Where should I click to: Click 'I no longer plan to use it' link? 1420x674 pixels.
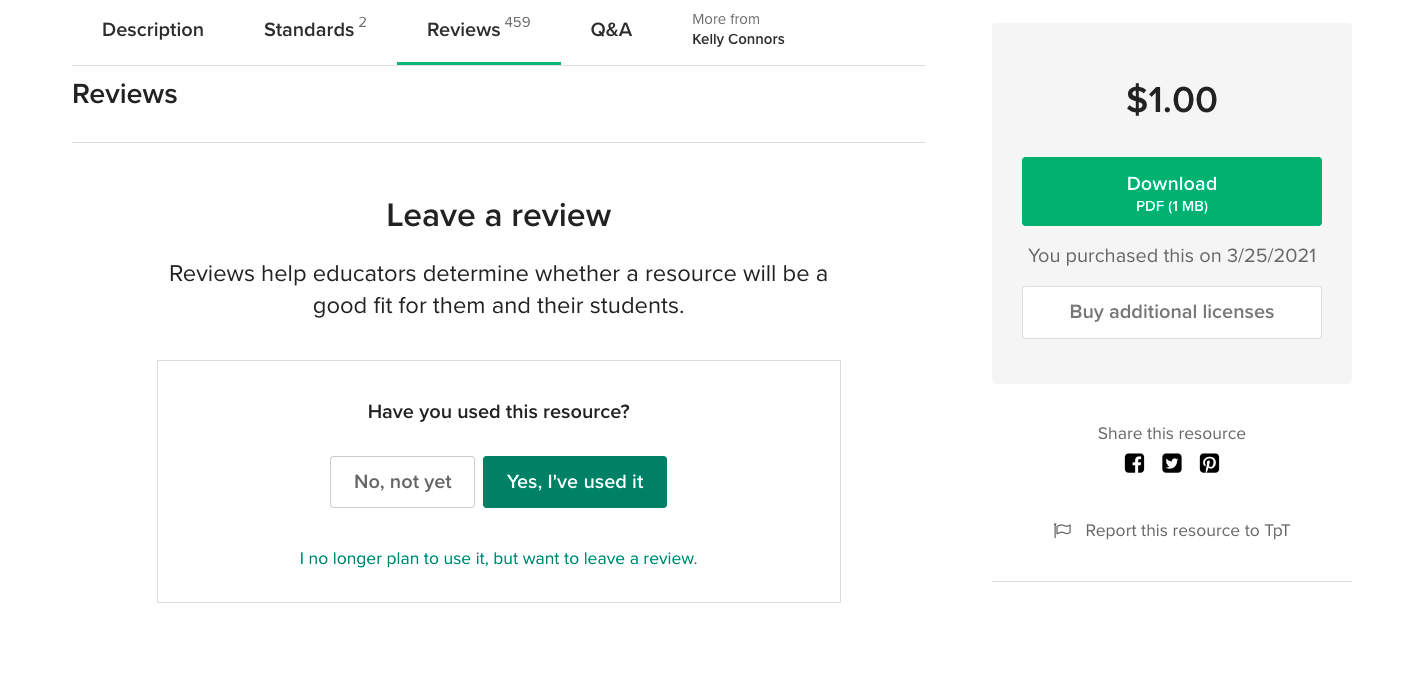(498, 558)
